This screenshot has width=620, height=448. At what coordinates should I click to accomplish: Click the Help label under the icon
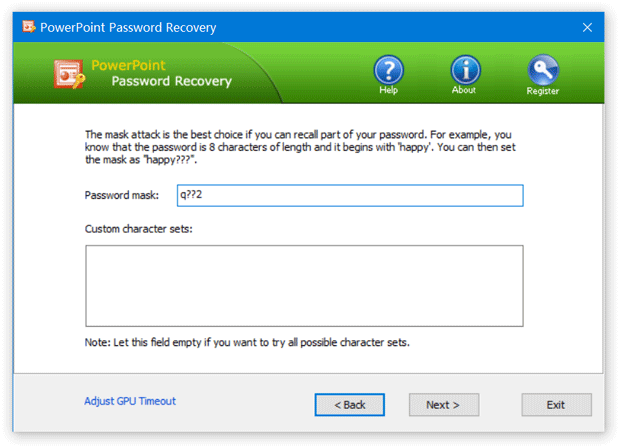pos(388,91)
